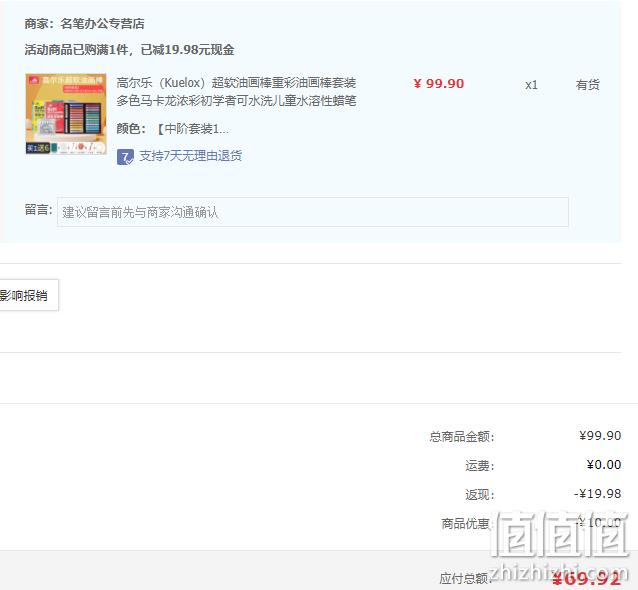Select the shipping fee ¥0.00
The width and height of the screenshot is (638, 590).
(x=604, y=465)
